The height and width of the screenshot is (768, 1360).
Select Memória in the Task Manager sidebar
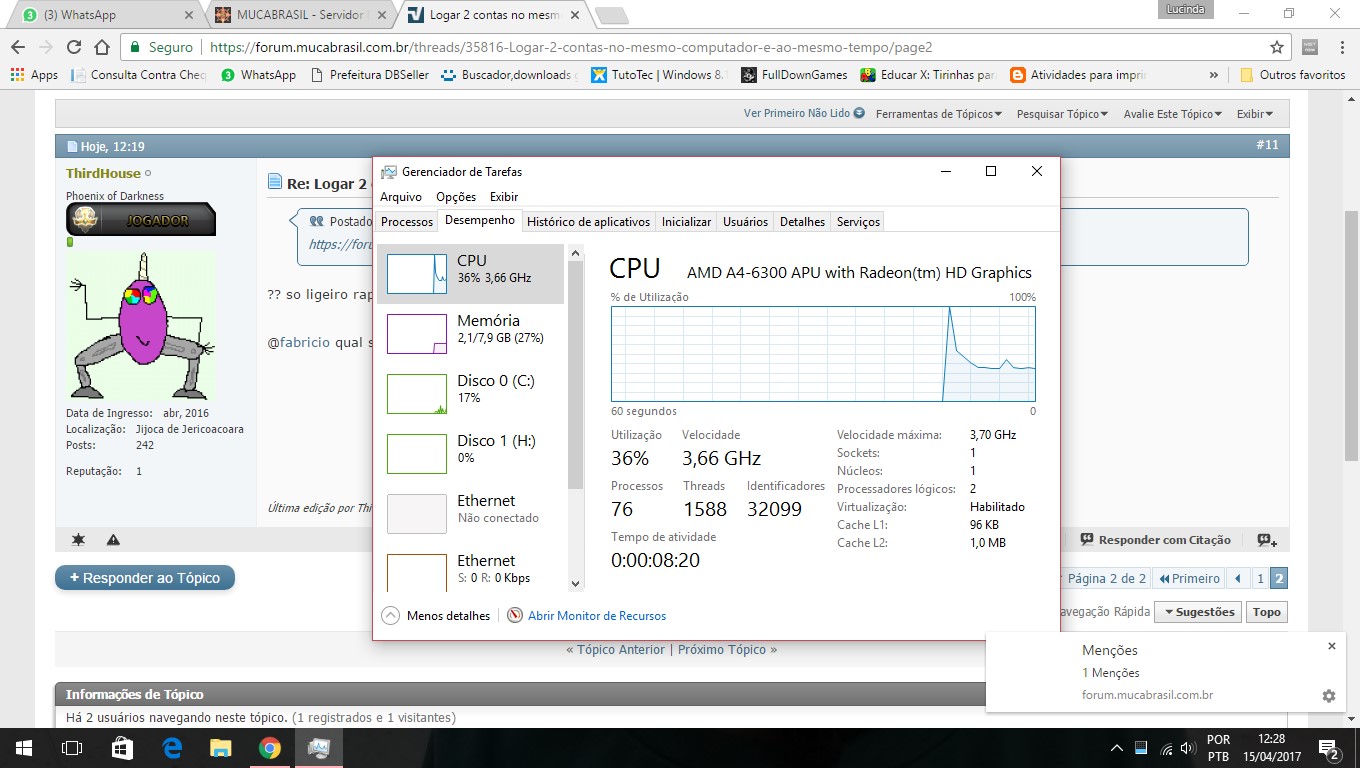coord(471,333)
